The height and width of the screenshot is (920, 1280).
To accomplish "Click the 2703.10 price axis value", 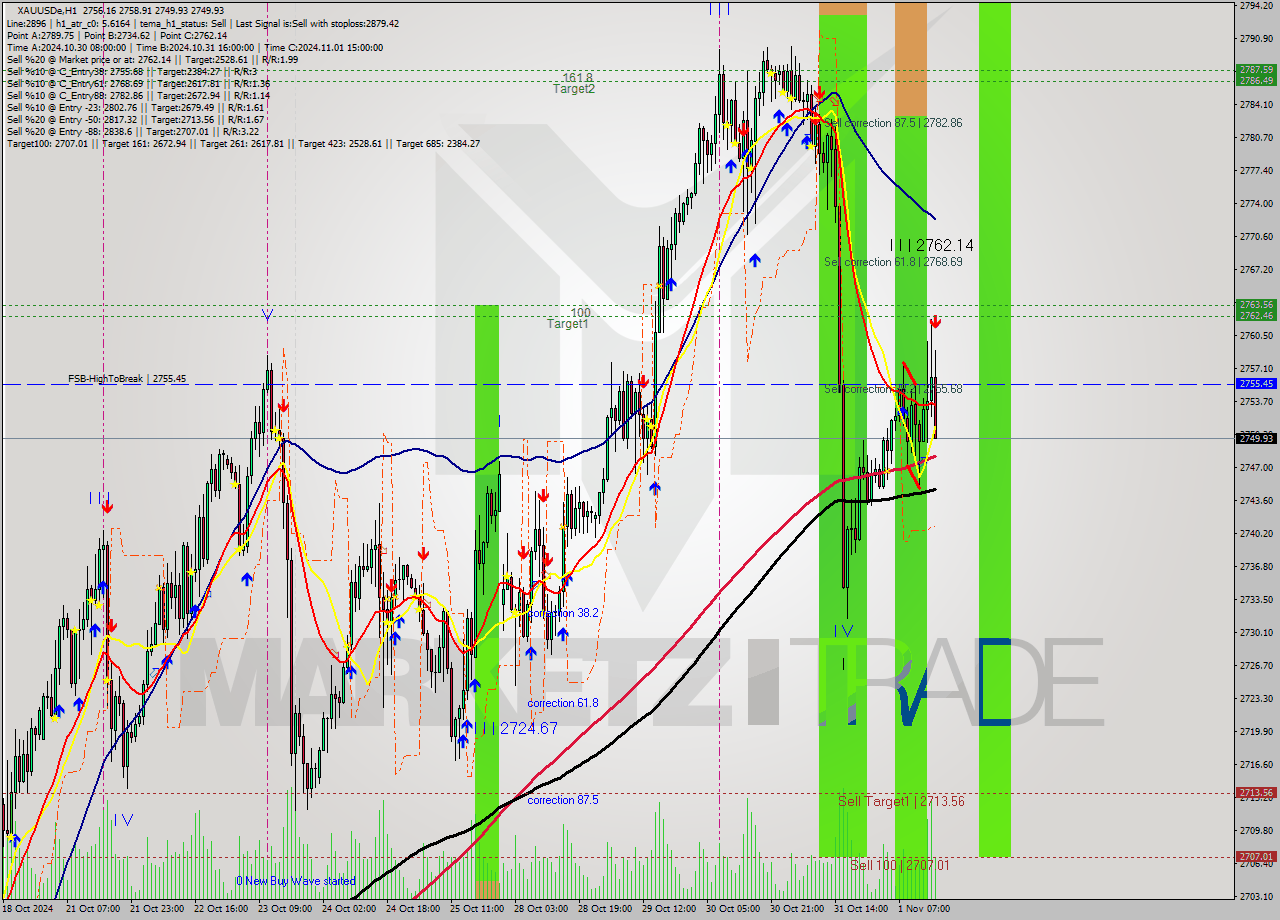I will [x=1256, y=896].
